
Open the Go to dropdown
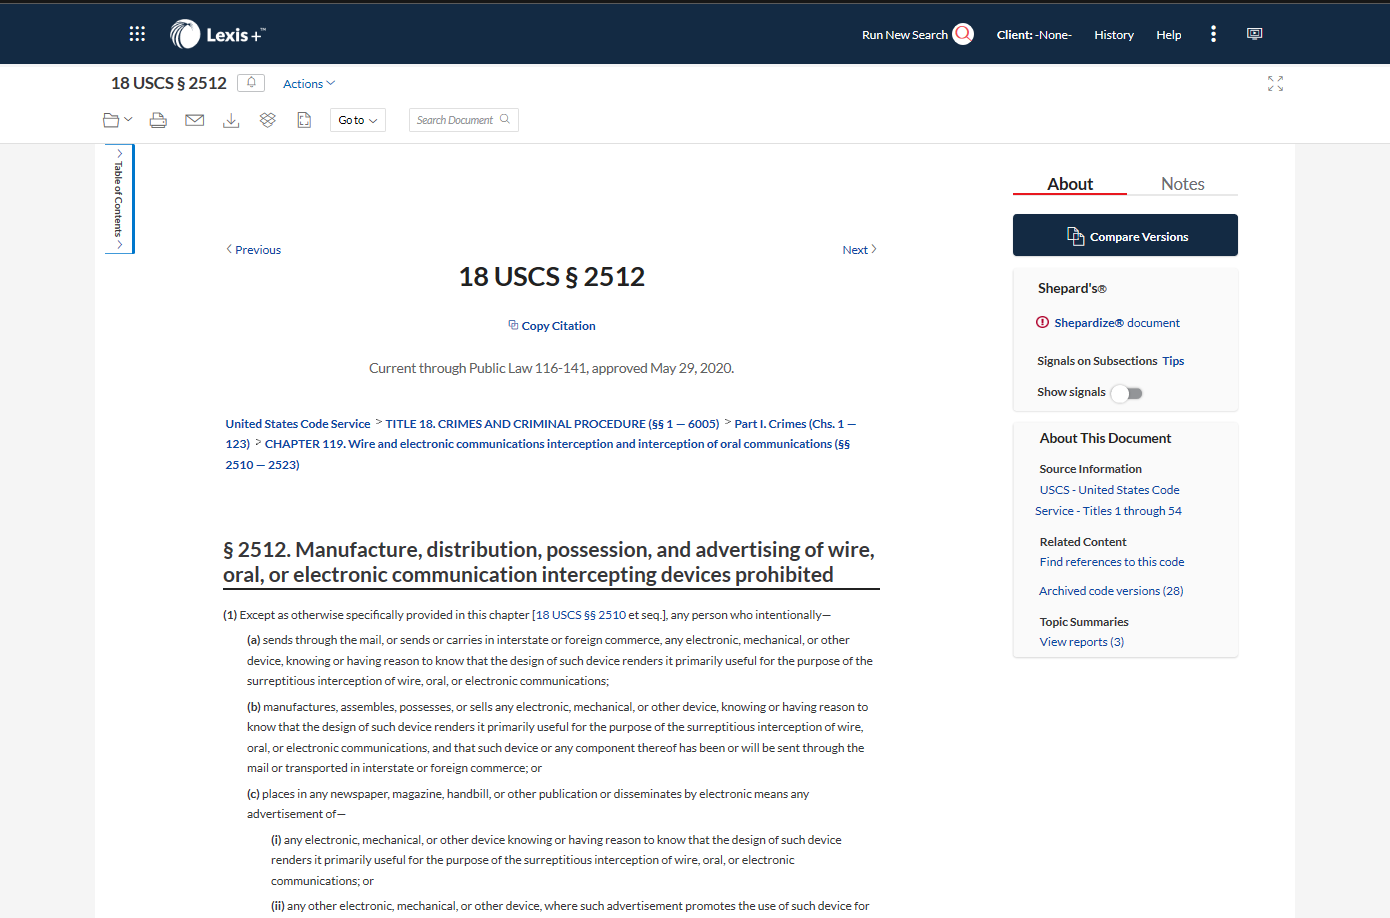pyautogui.click(x=358, y=120)
